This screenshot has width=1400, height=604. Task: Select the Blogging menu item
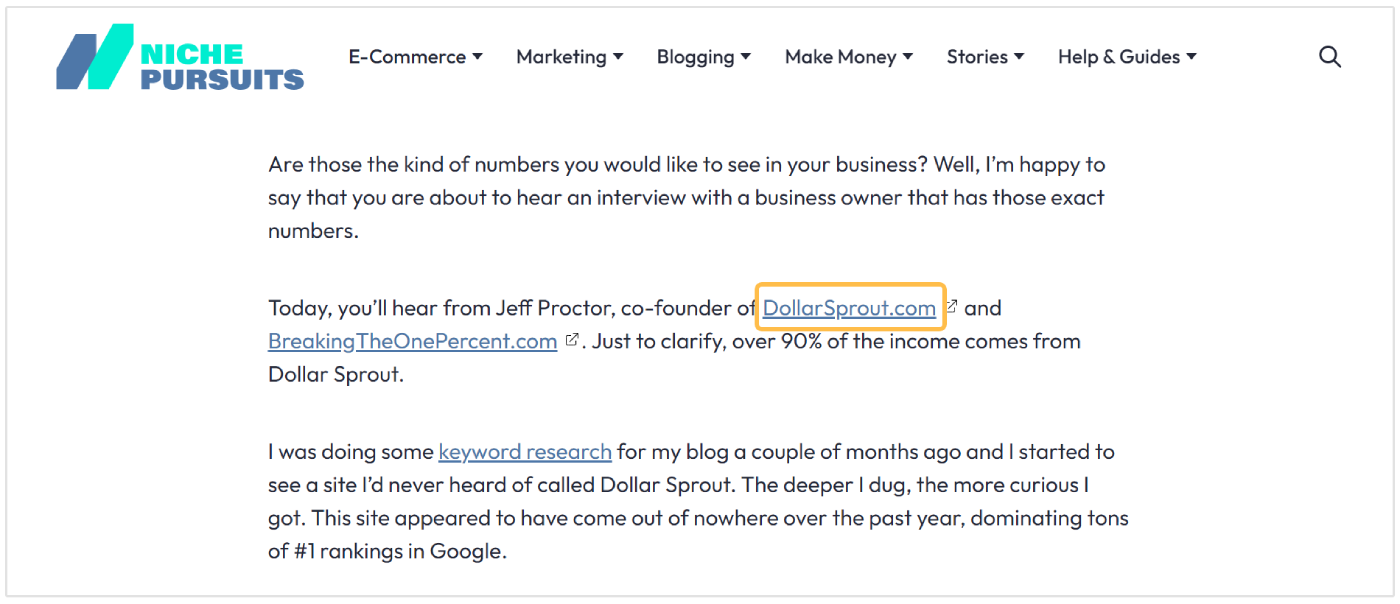tap(695, 57)
